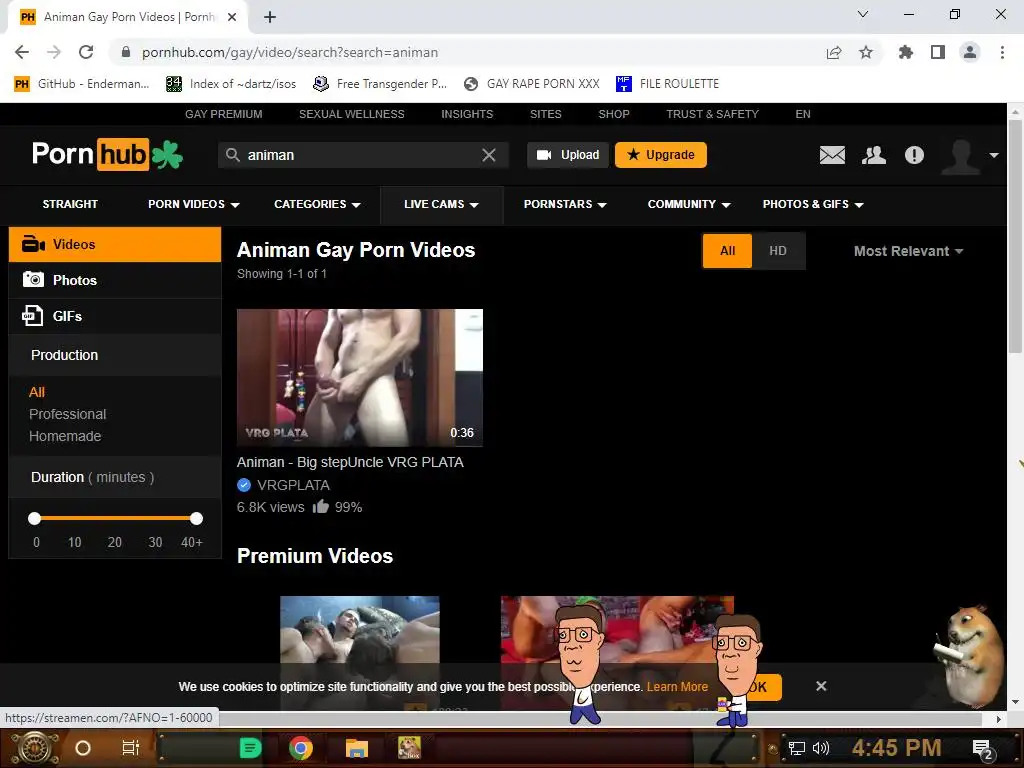
Task: Open Trust & Safety in top bar
Action: pyautogui.click(x=712, y=114)
